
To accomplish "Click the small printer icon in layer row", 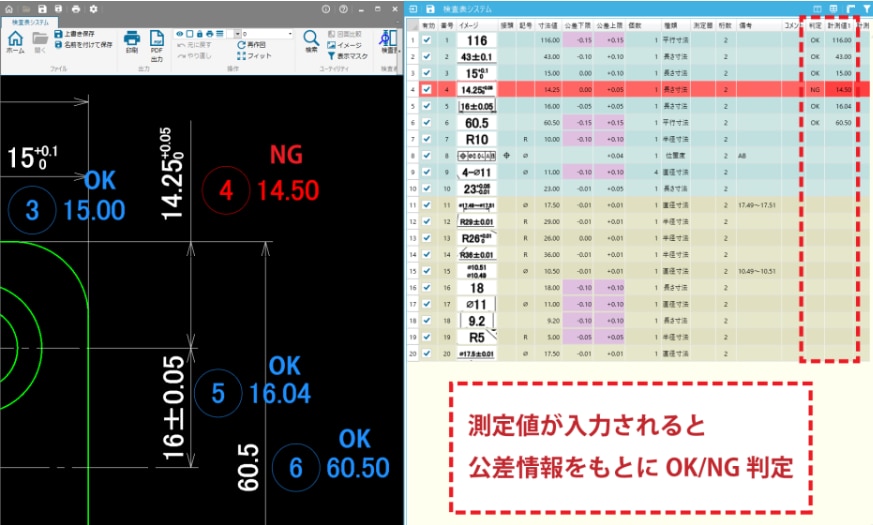I will [209, 34].
